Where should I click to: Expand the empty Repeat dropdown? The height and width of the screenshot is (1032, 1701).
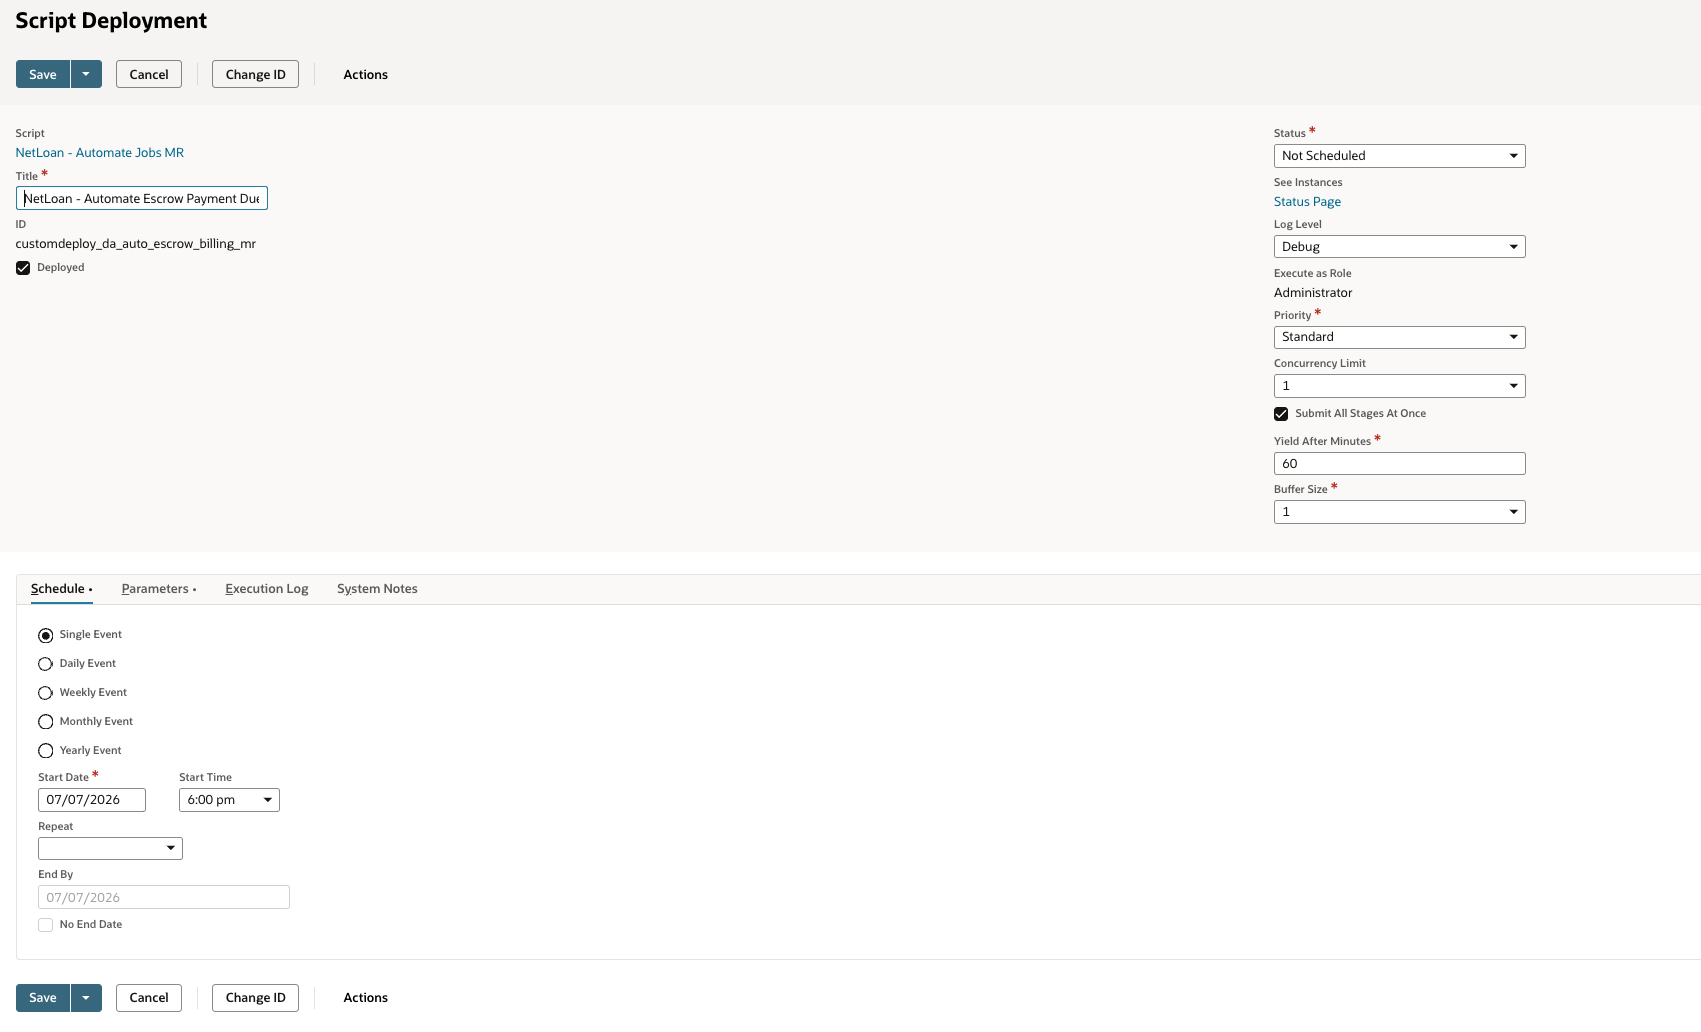[110, 848]
